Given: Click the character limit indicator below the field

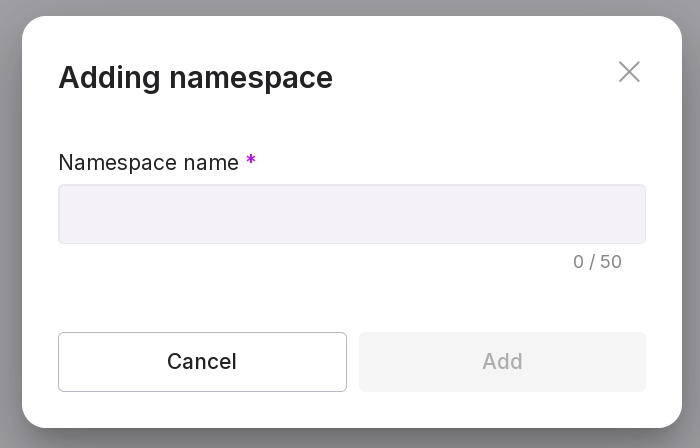Looking at the screenshot, I should (x=597, y=262).
